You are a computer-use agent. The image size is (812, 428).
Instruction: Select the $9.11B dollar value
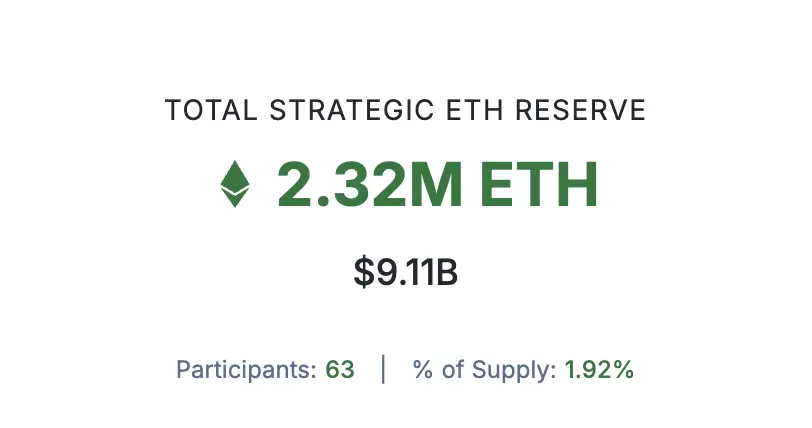(x=405, y=273)
